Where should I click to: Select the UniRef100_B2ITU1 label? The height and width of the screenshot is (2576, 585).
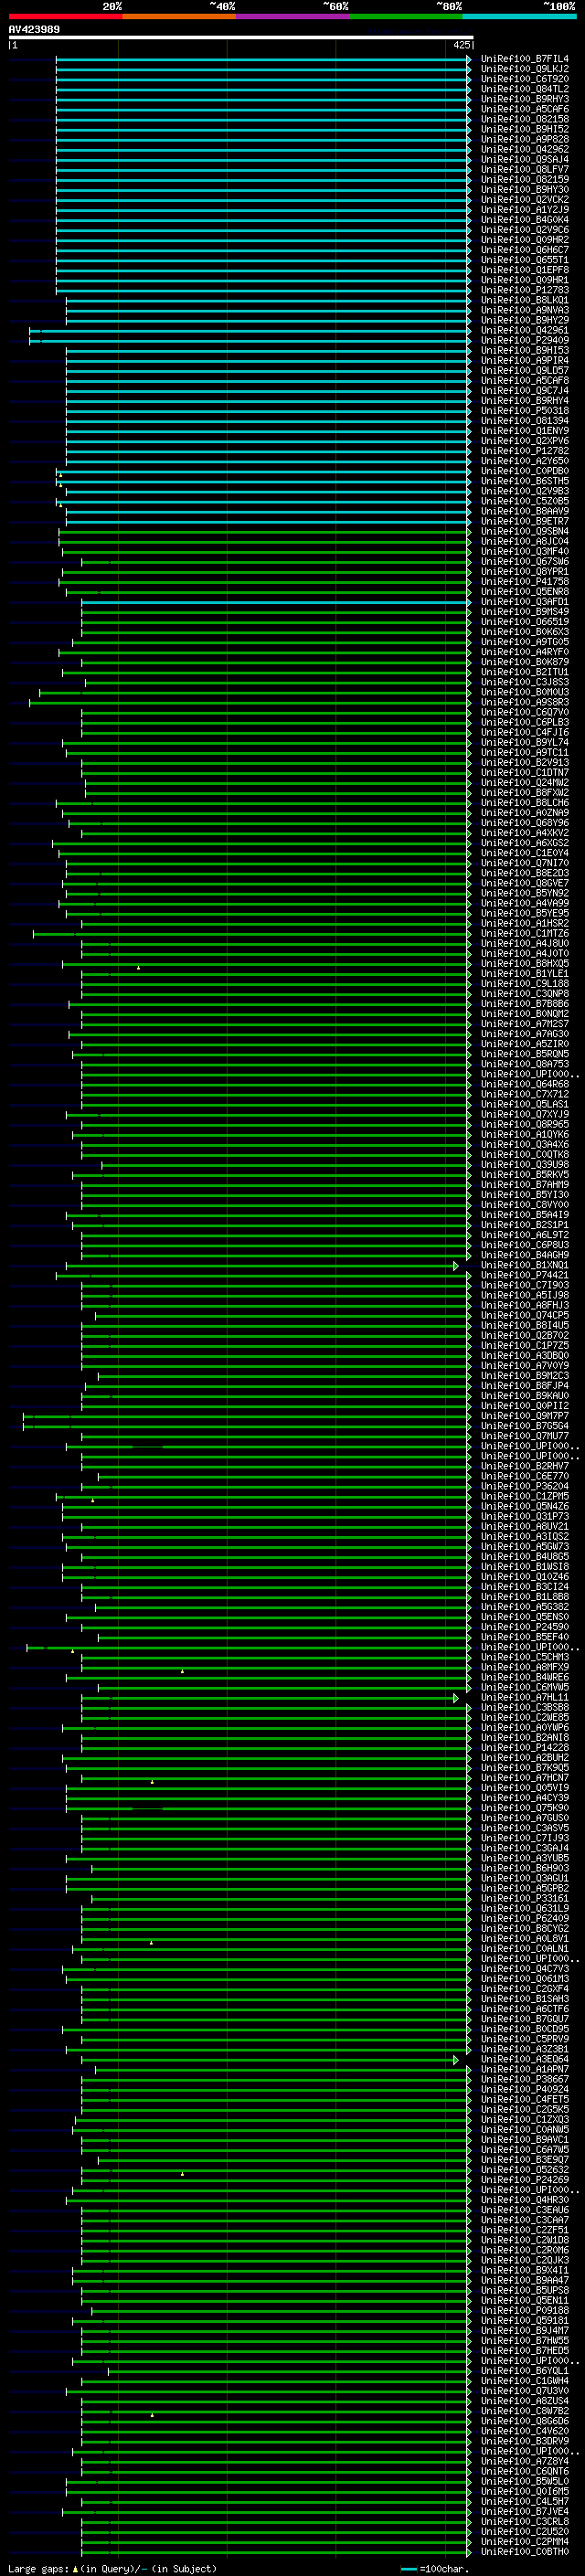coord(525,672)
